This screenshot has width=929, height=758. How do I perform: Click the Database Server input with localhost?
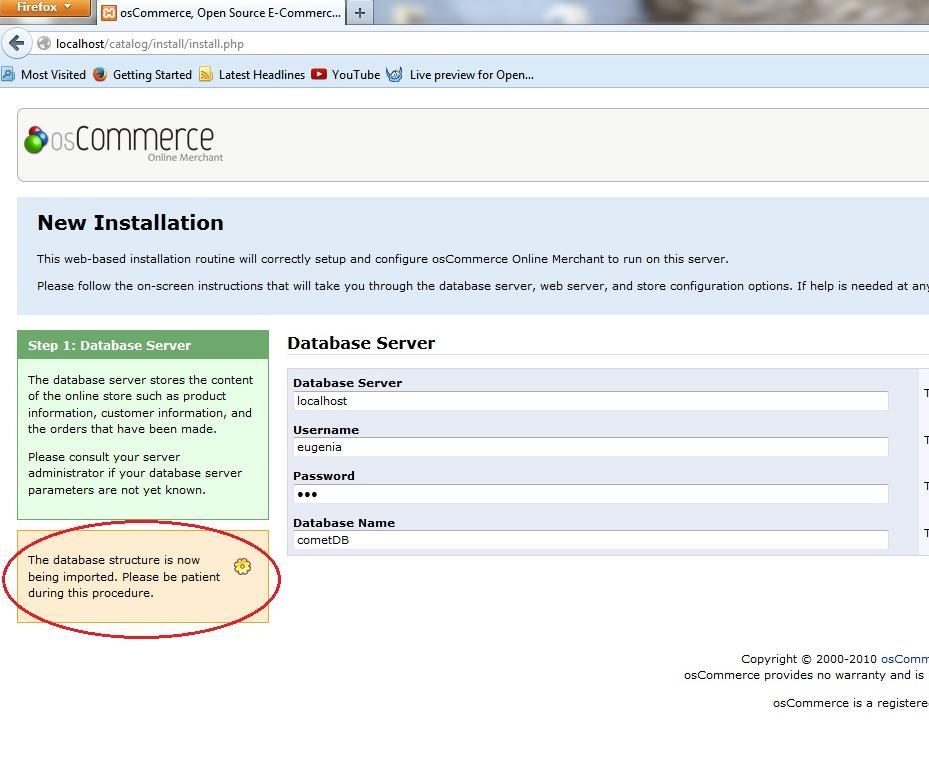point(591,401)
